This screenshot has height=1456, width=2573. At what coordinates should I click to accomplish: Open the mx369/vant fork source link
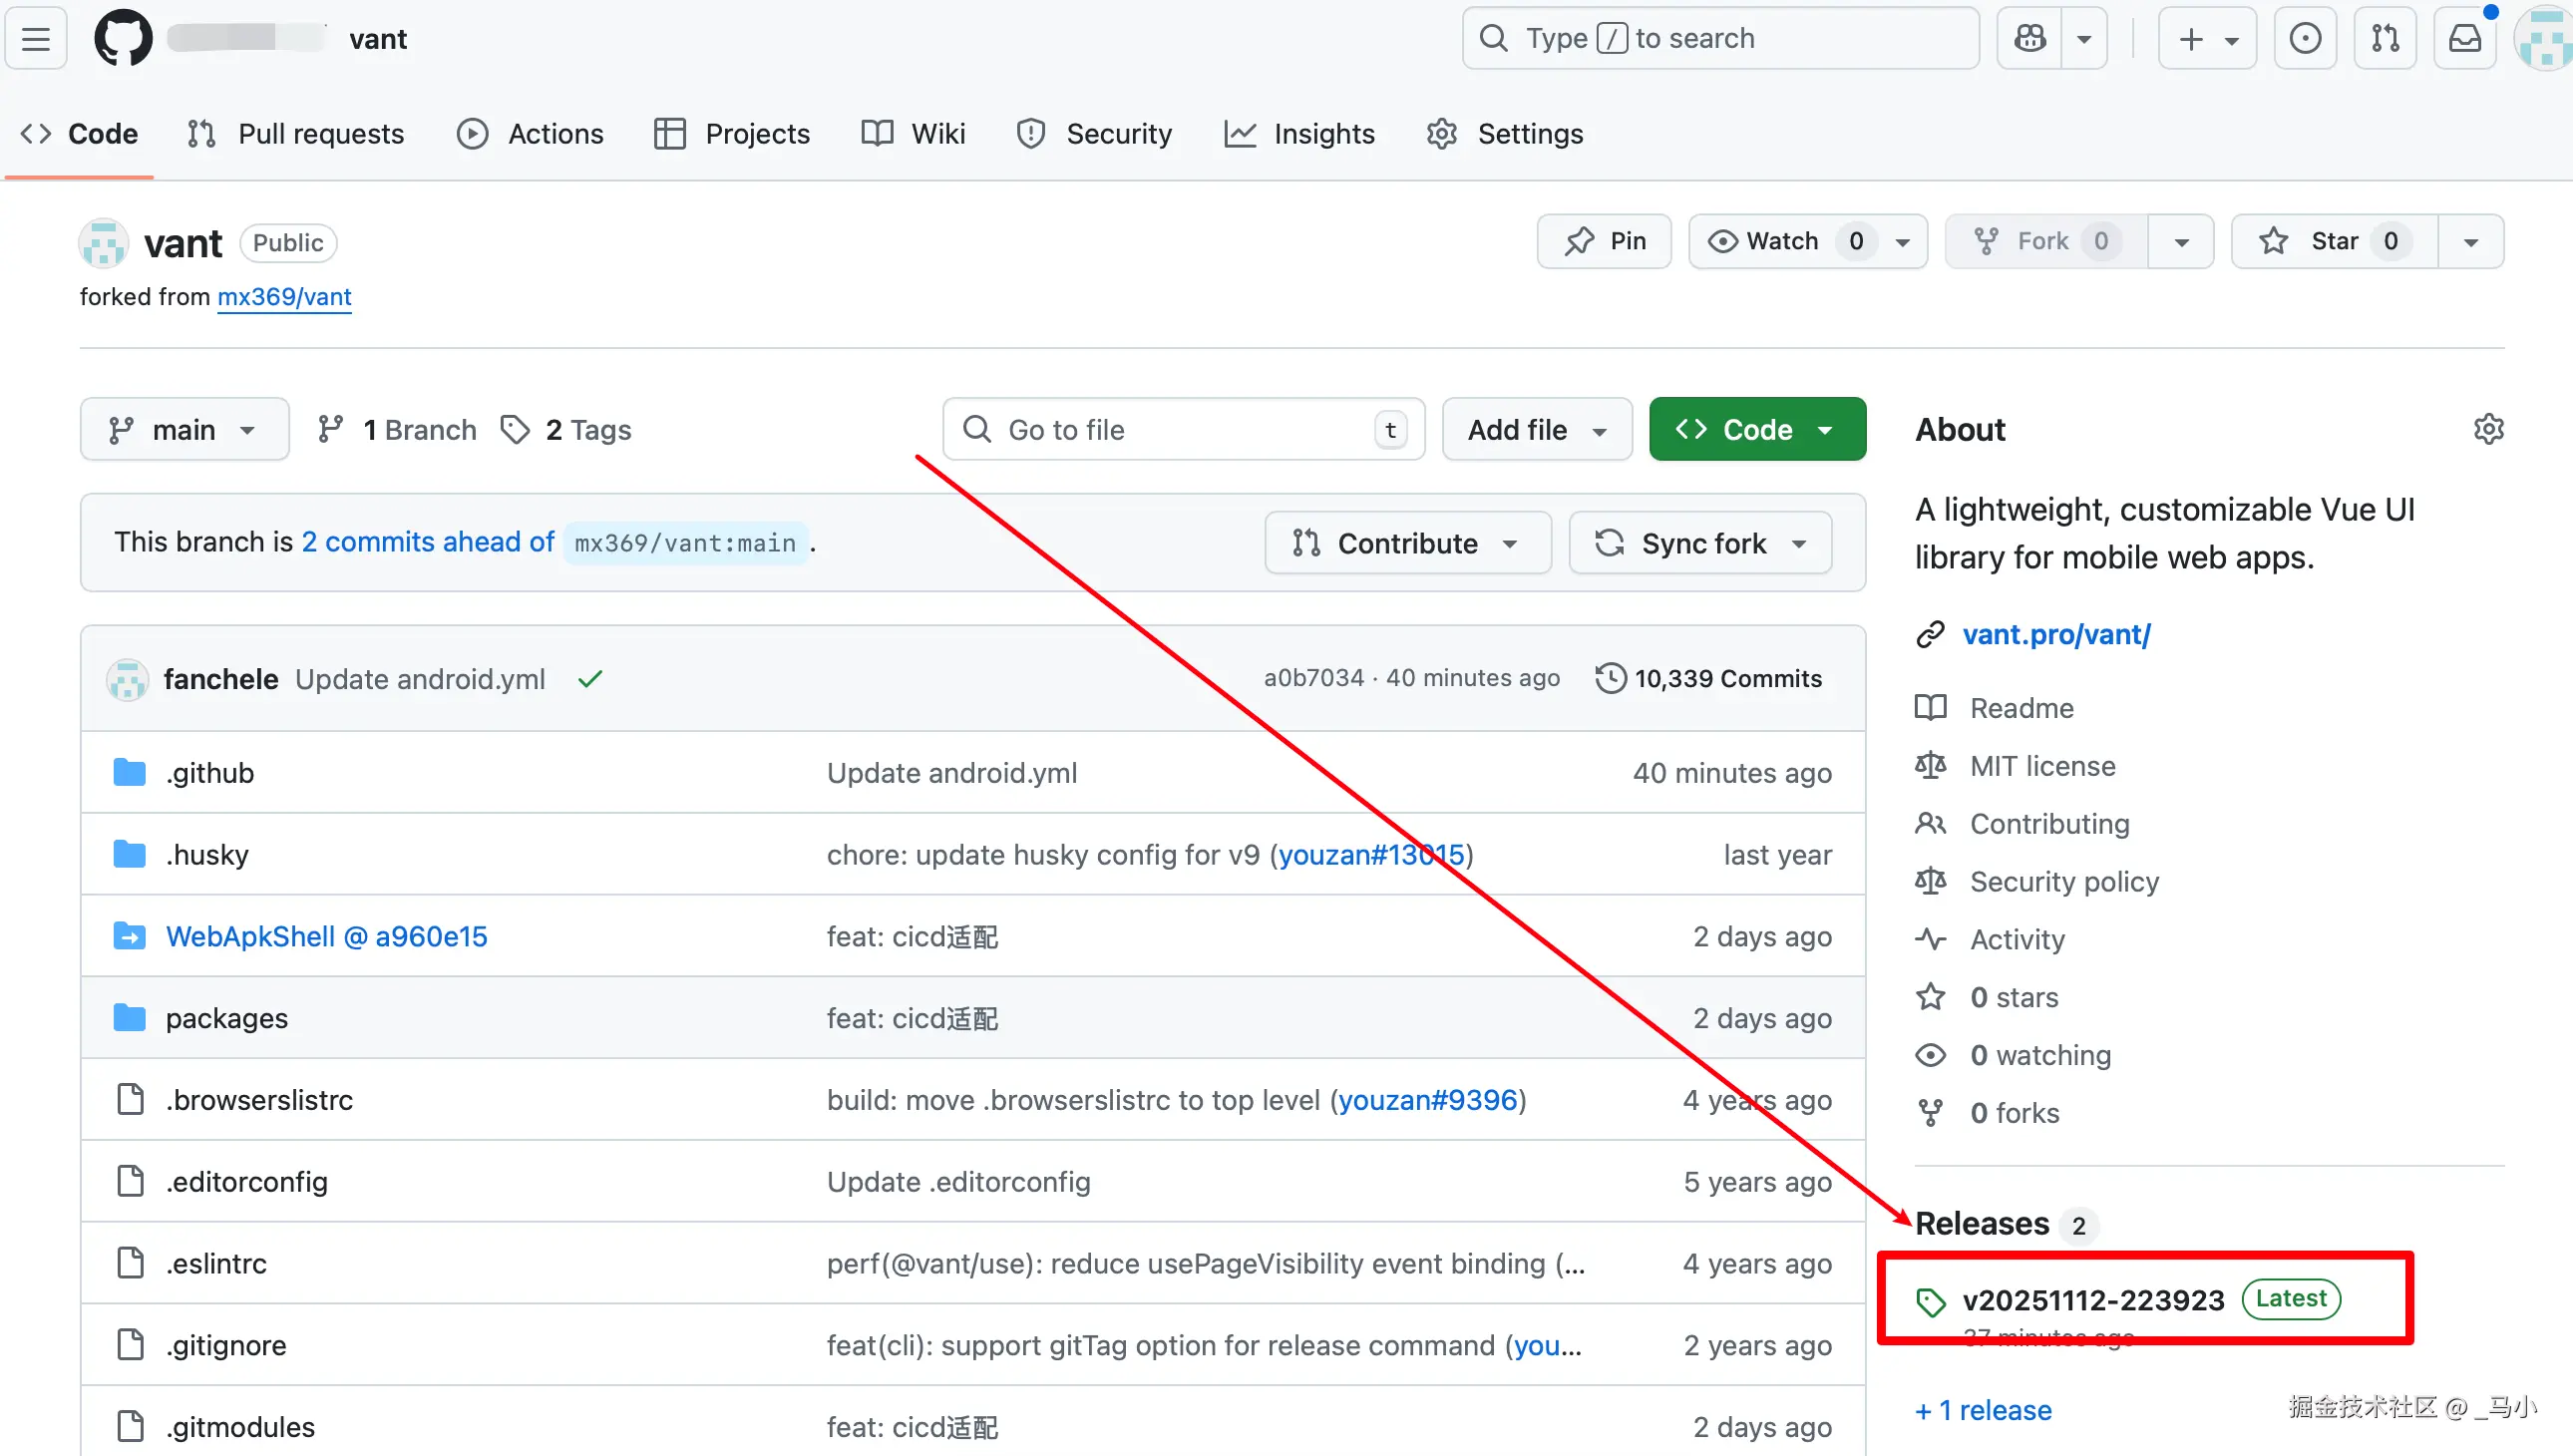284,297
